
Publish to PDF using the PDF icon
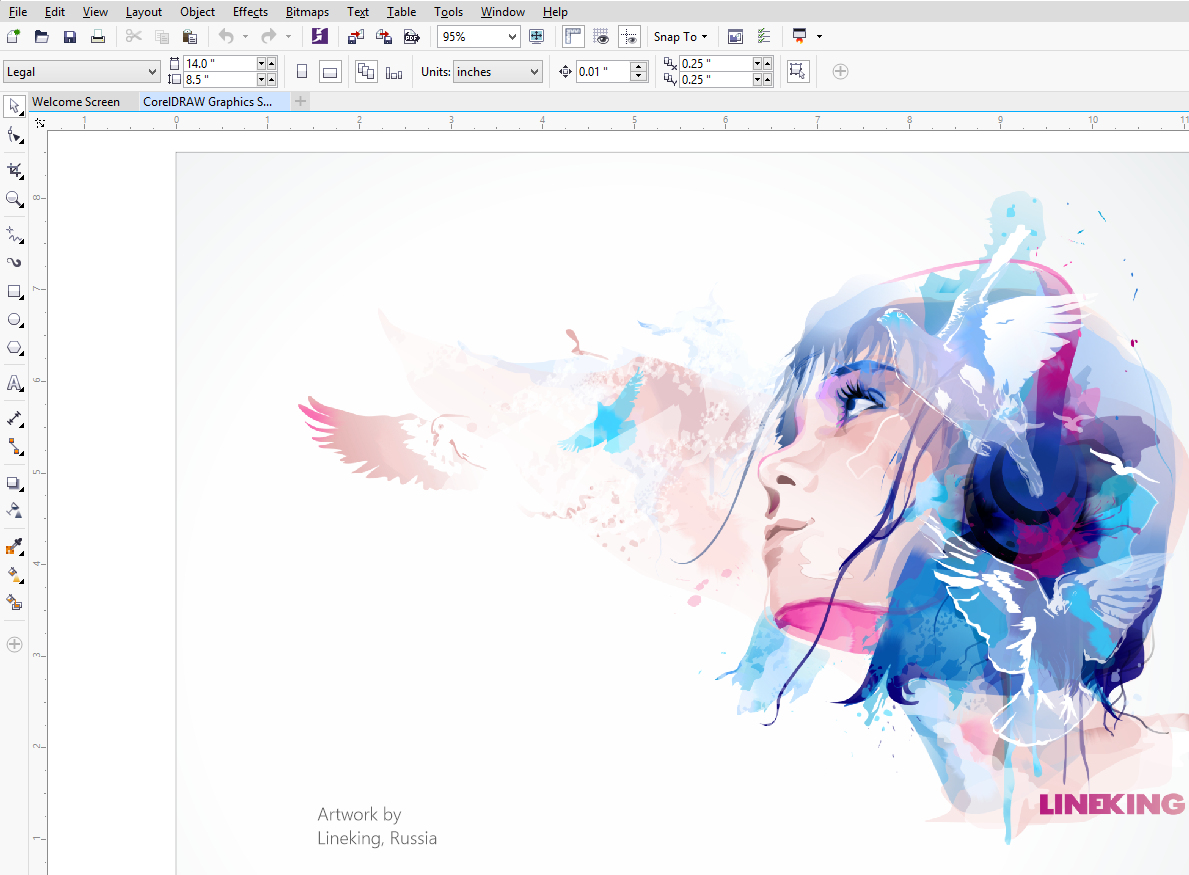point(412,36)
